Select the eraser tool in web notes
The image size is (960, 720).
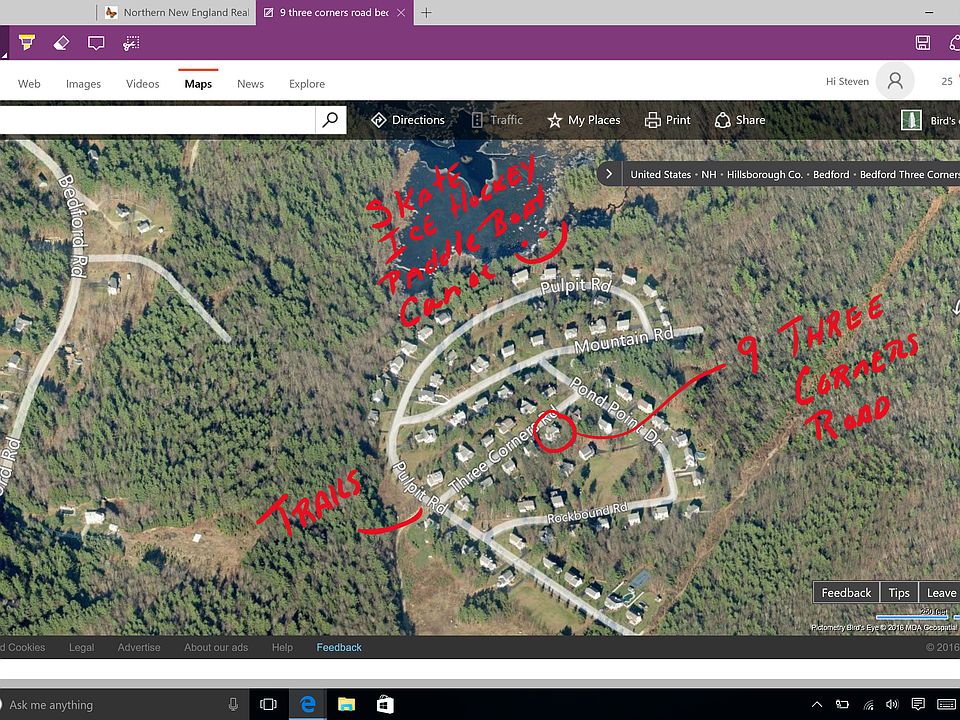[x=61, y=43]
